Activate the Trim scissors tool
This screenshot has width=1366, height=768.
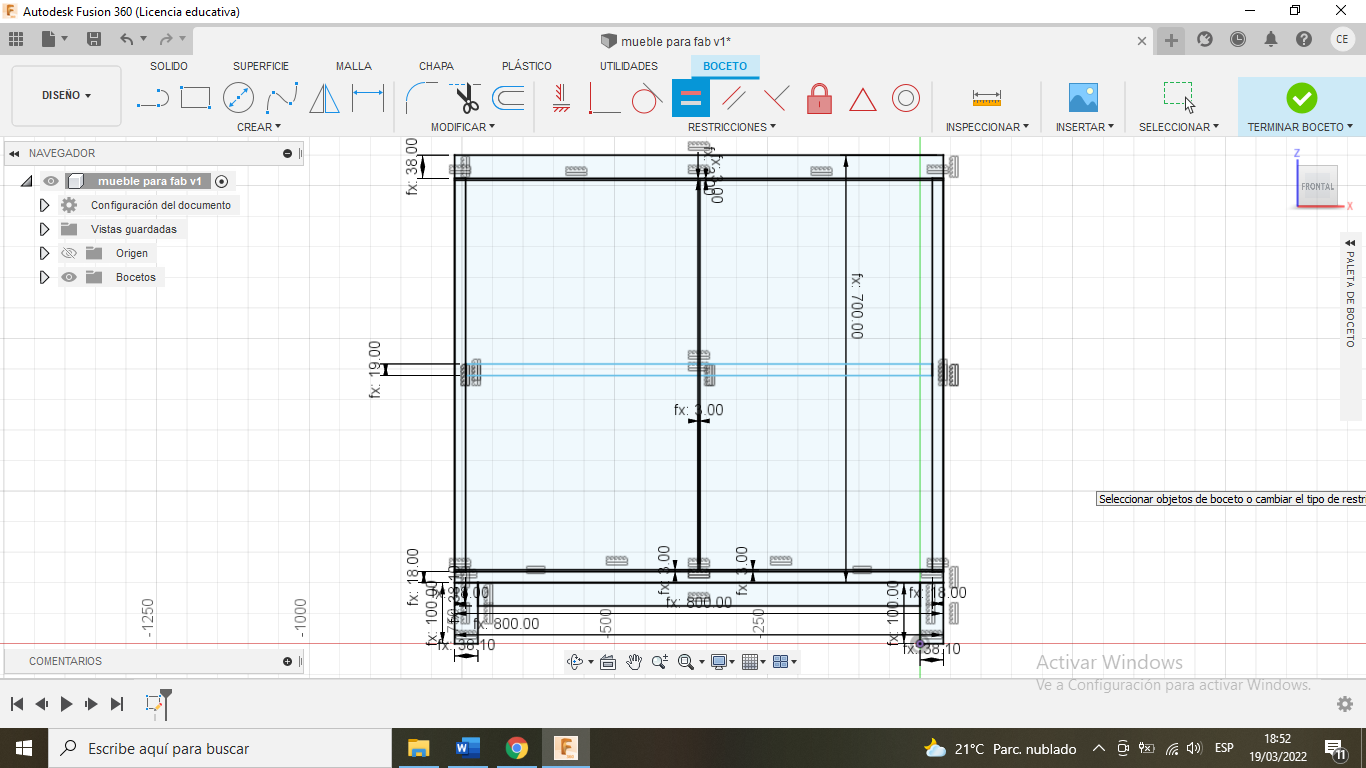[466, 98]
